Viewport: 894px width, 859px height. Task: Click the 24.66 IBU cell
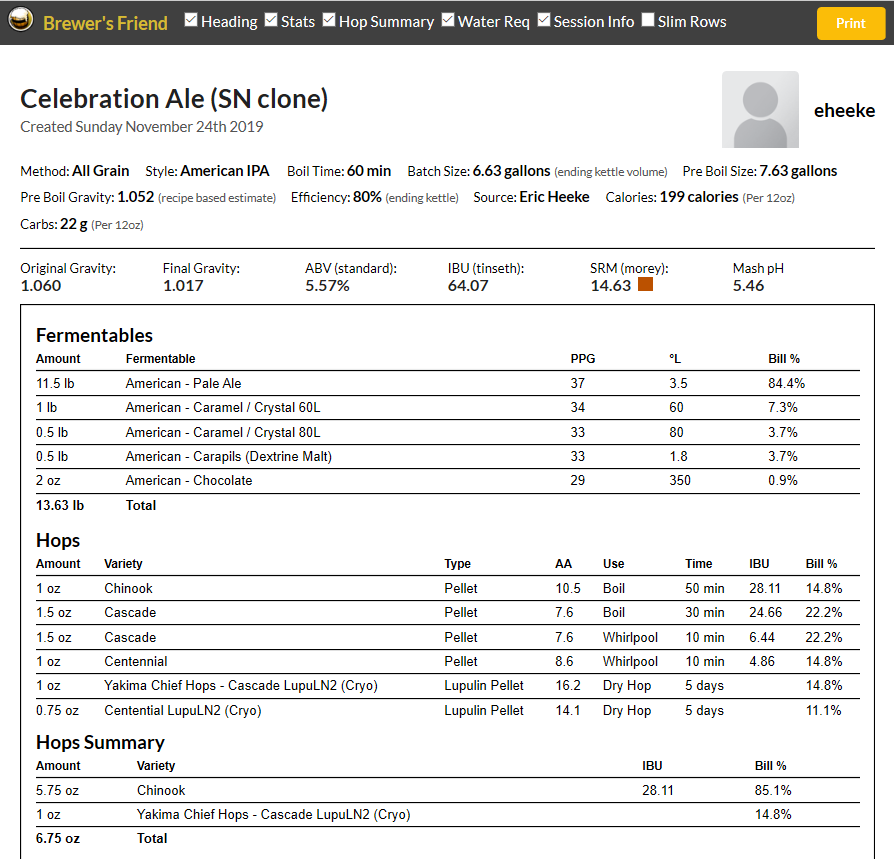765,613
